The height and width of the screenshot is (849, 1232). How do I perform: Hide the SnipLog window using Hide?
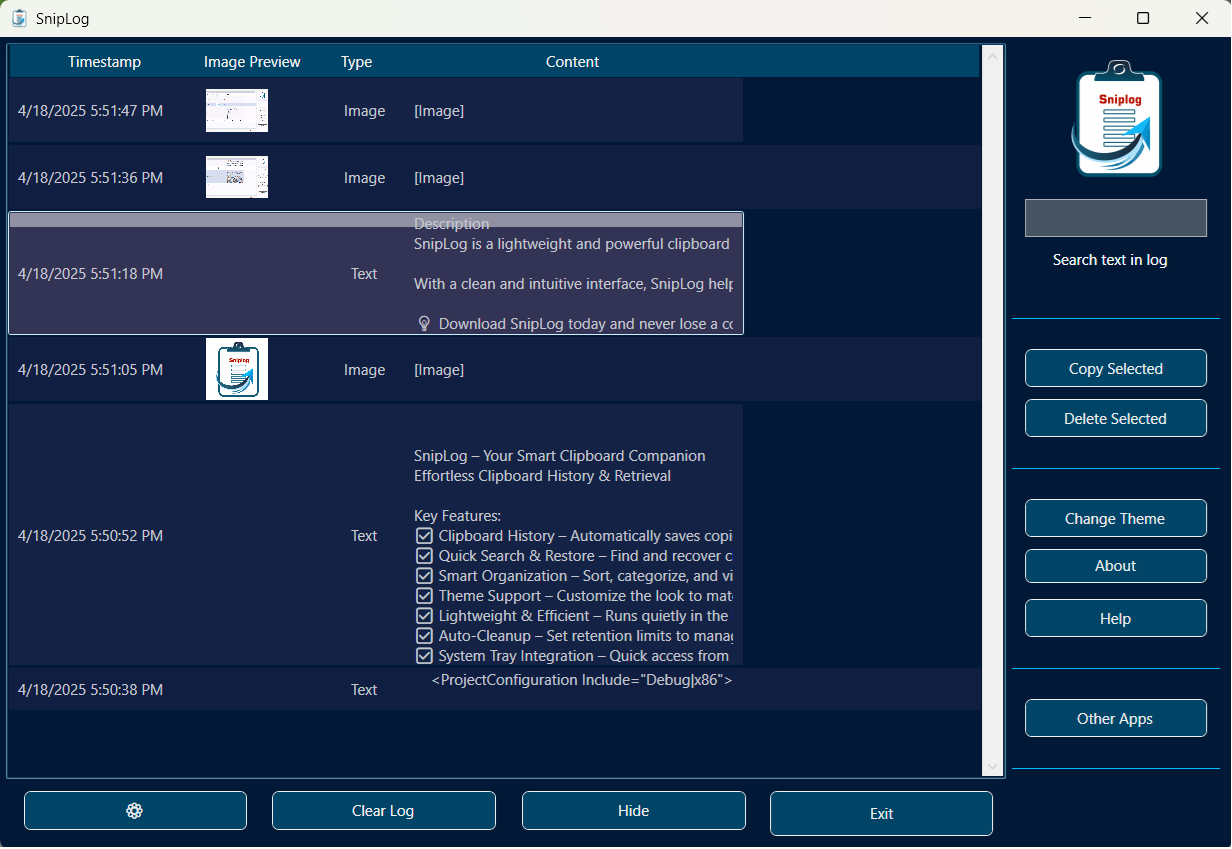click(x=634, y=811)
